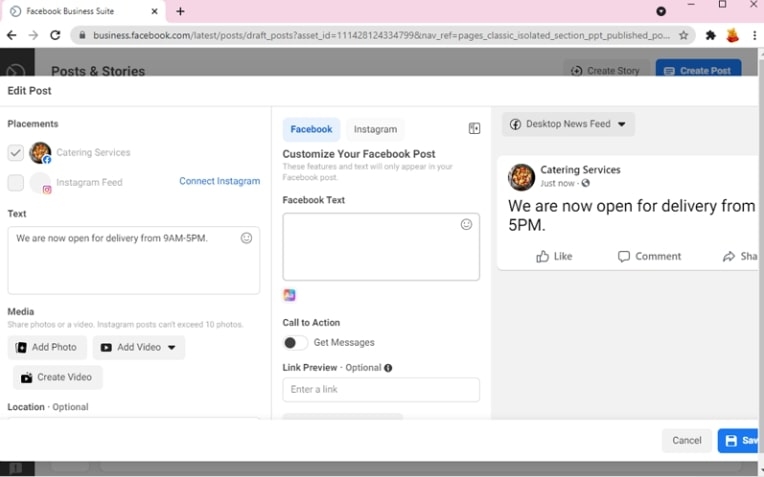Click the Catering Services name in preview
The image size is (764, 477).
(580, 170)
